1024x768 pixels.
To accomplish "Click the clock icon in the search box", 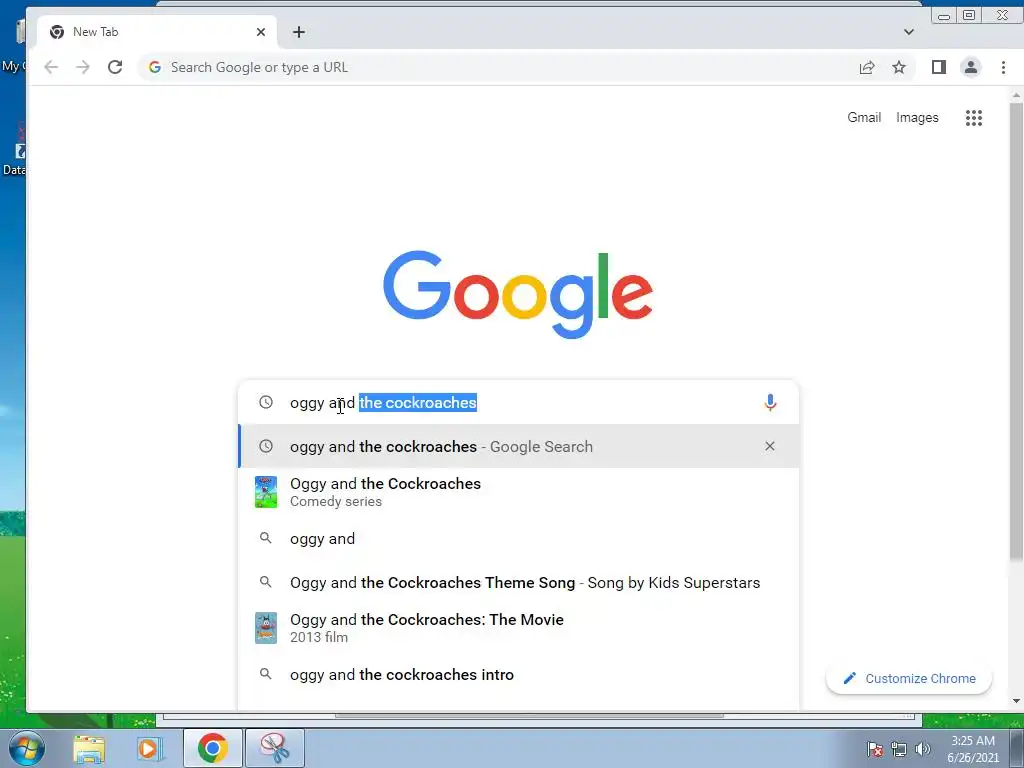I will pyautogui.click(x=266, y=402).
